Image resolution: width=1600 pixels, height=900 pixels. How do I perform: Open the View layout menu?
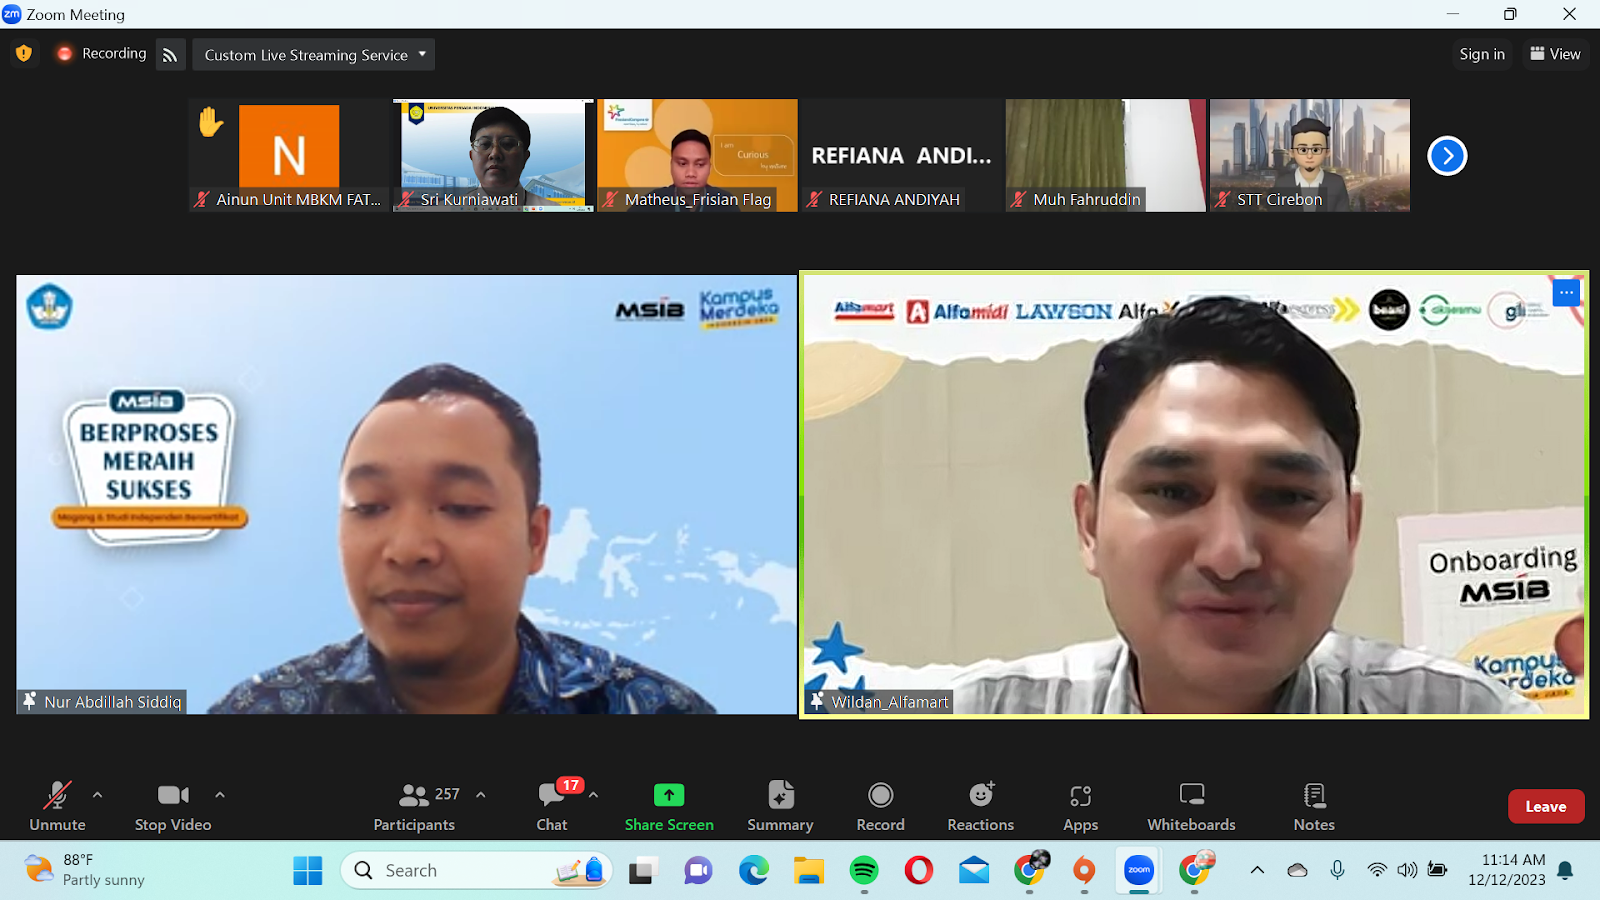click(1555, 54)
